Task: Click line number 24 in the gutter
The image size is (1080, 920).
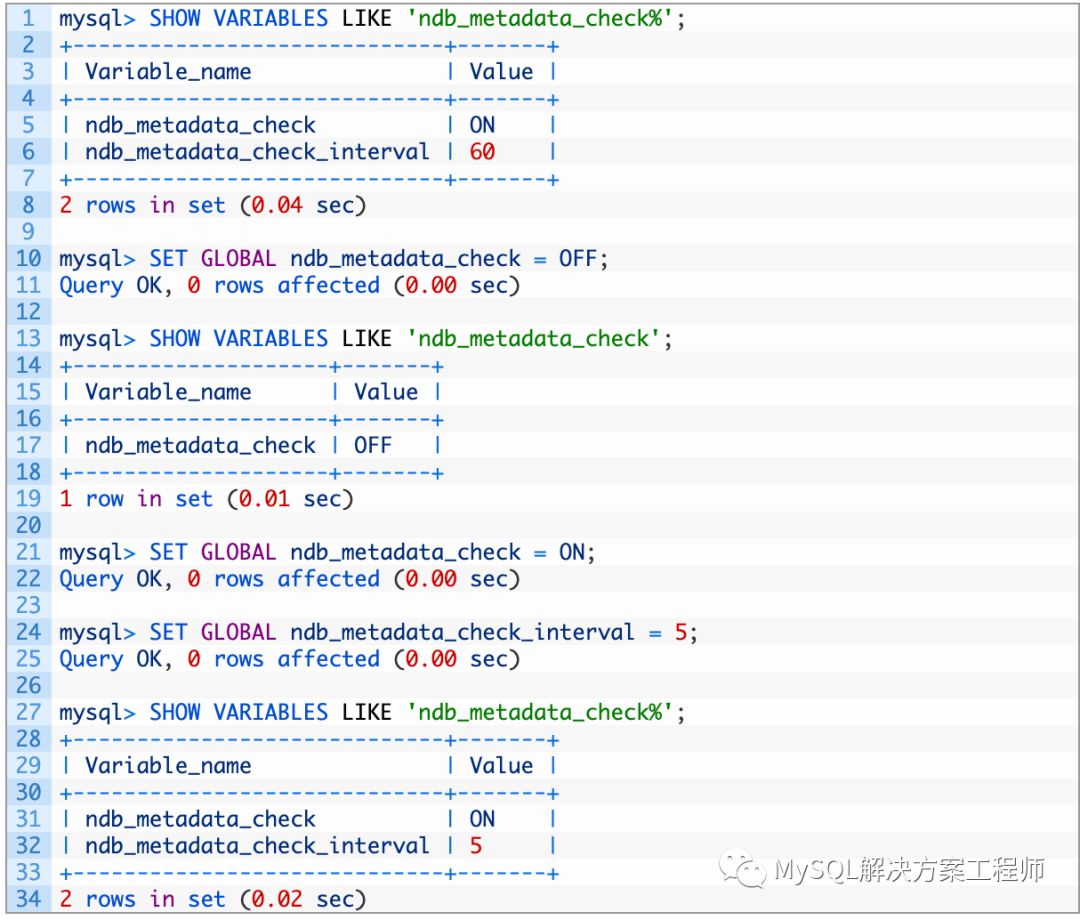Action: point(28,632)
